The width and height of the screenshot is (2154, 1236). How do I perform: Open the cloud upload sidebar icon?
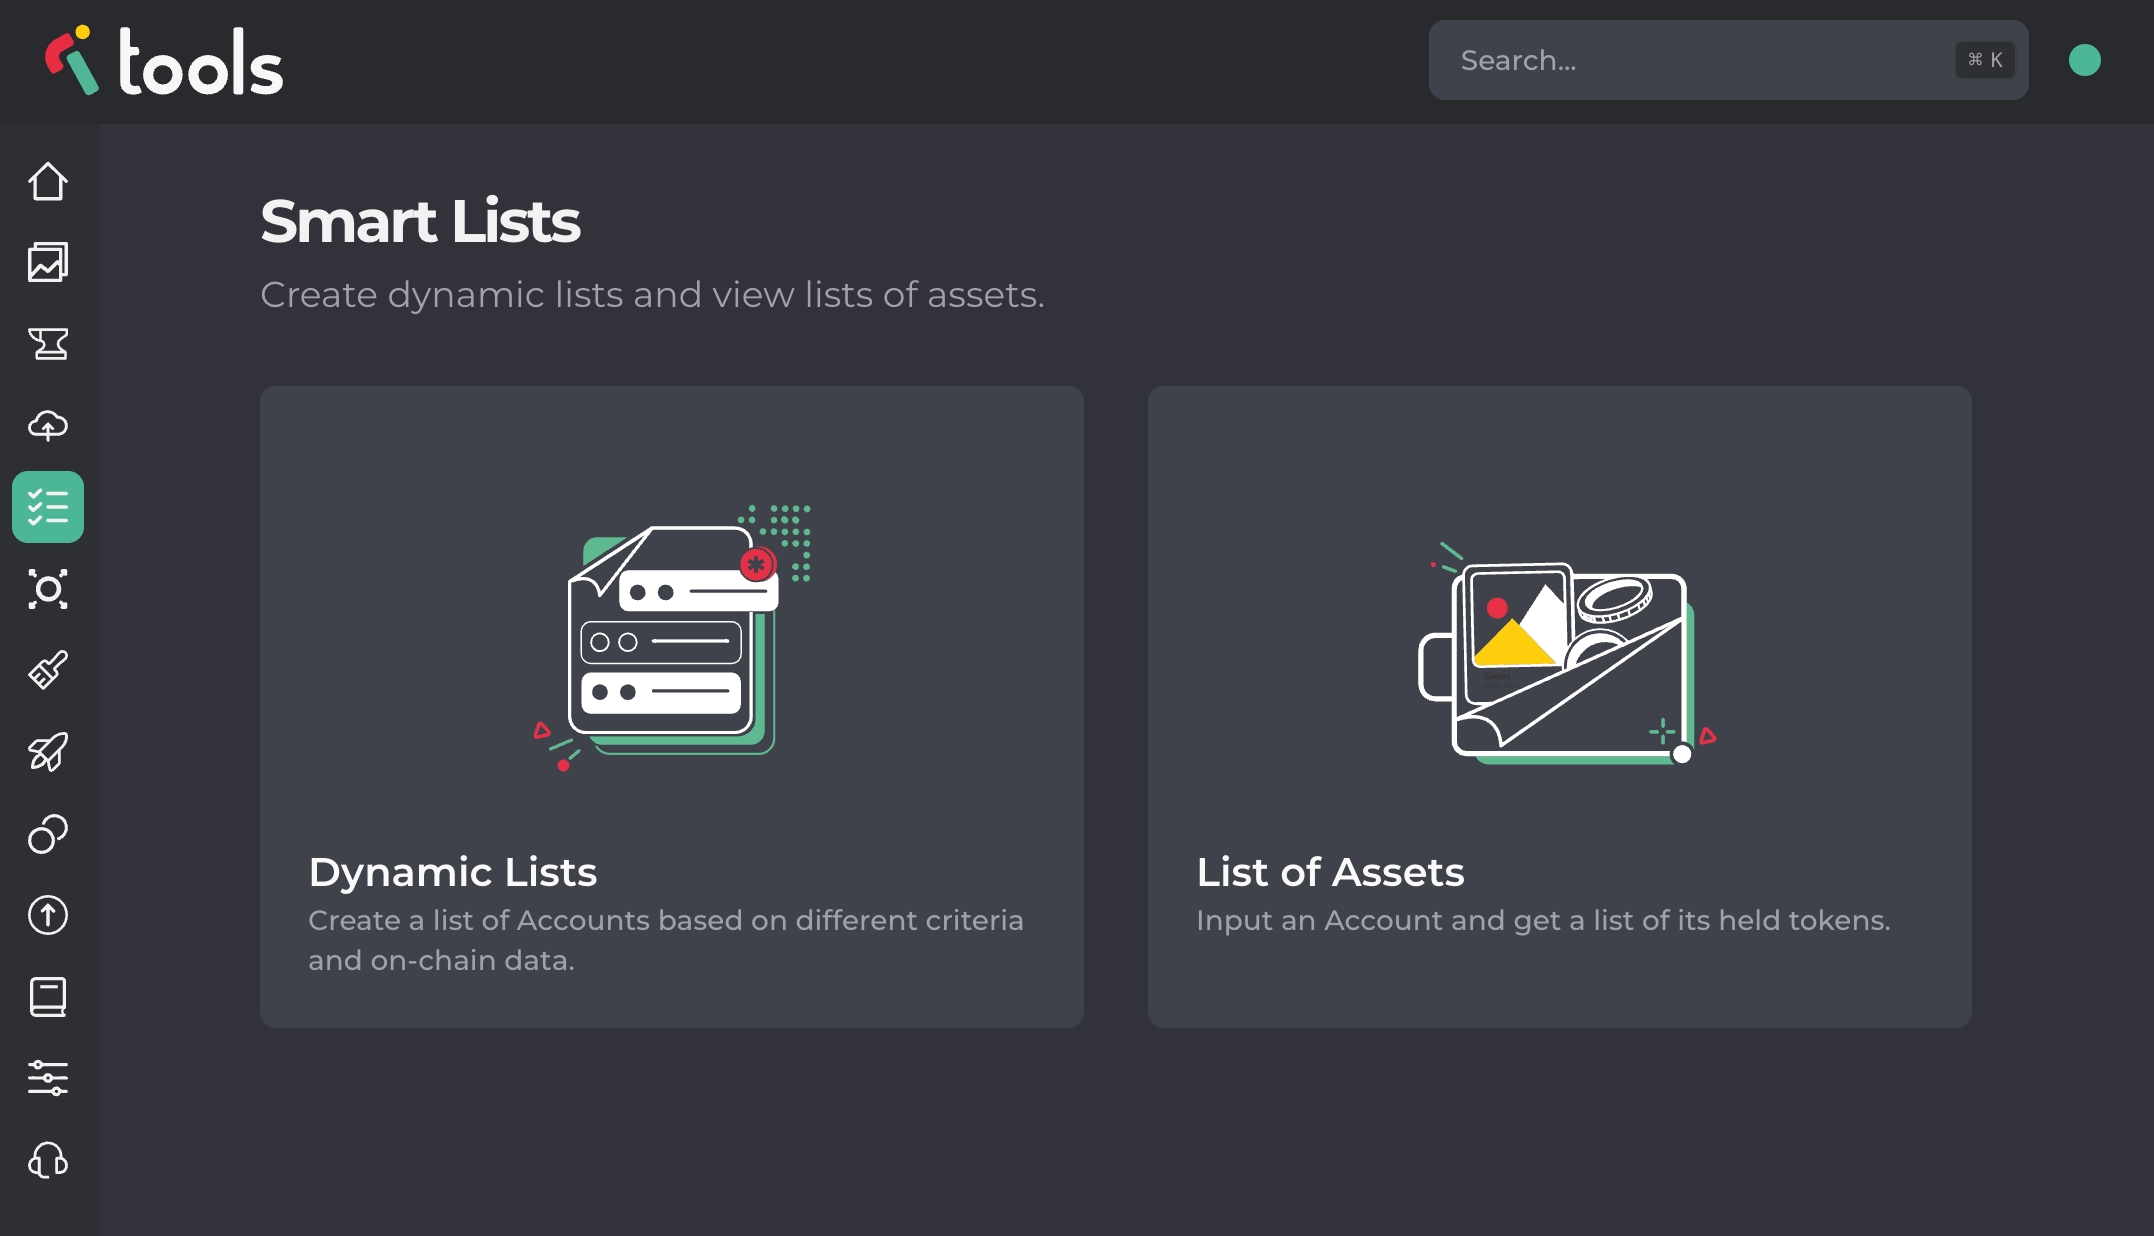click(x=48, y=426)
